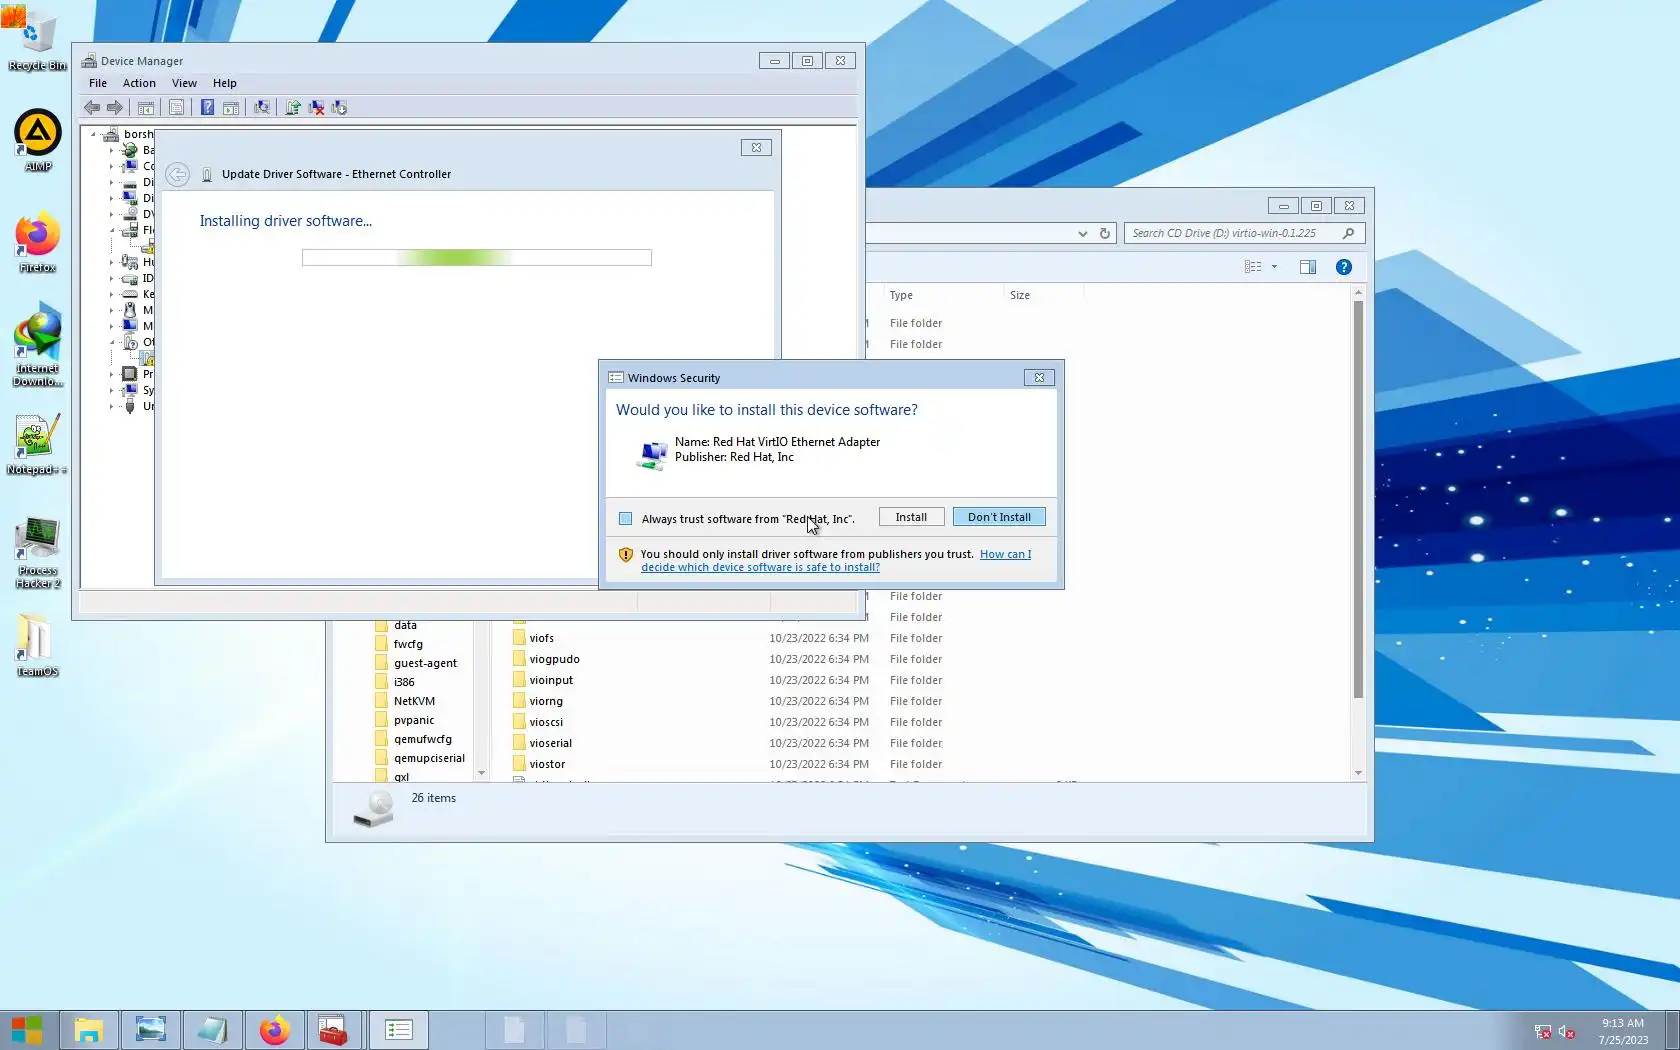Open Explorer help via blue question icon
This screenshot has width=1680, height=1050.
pos(1344,267)
